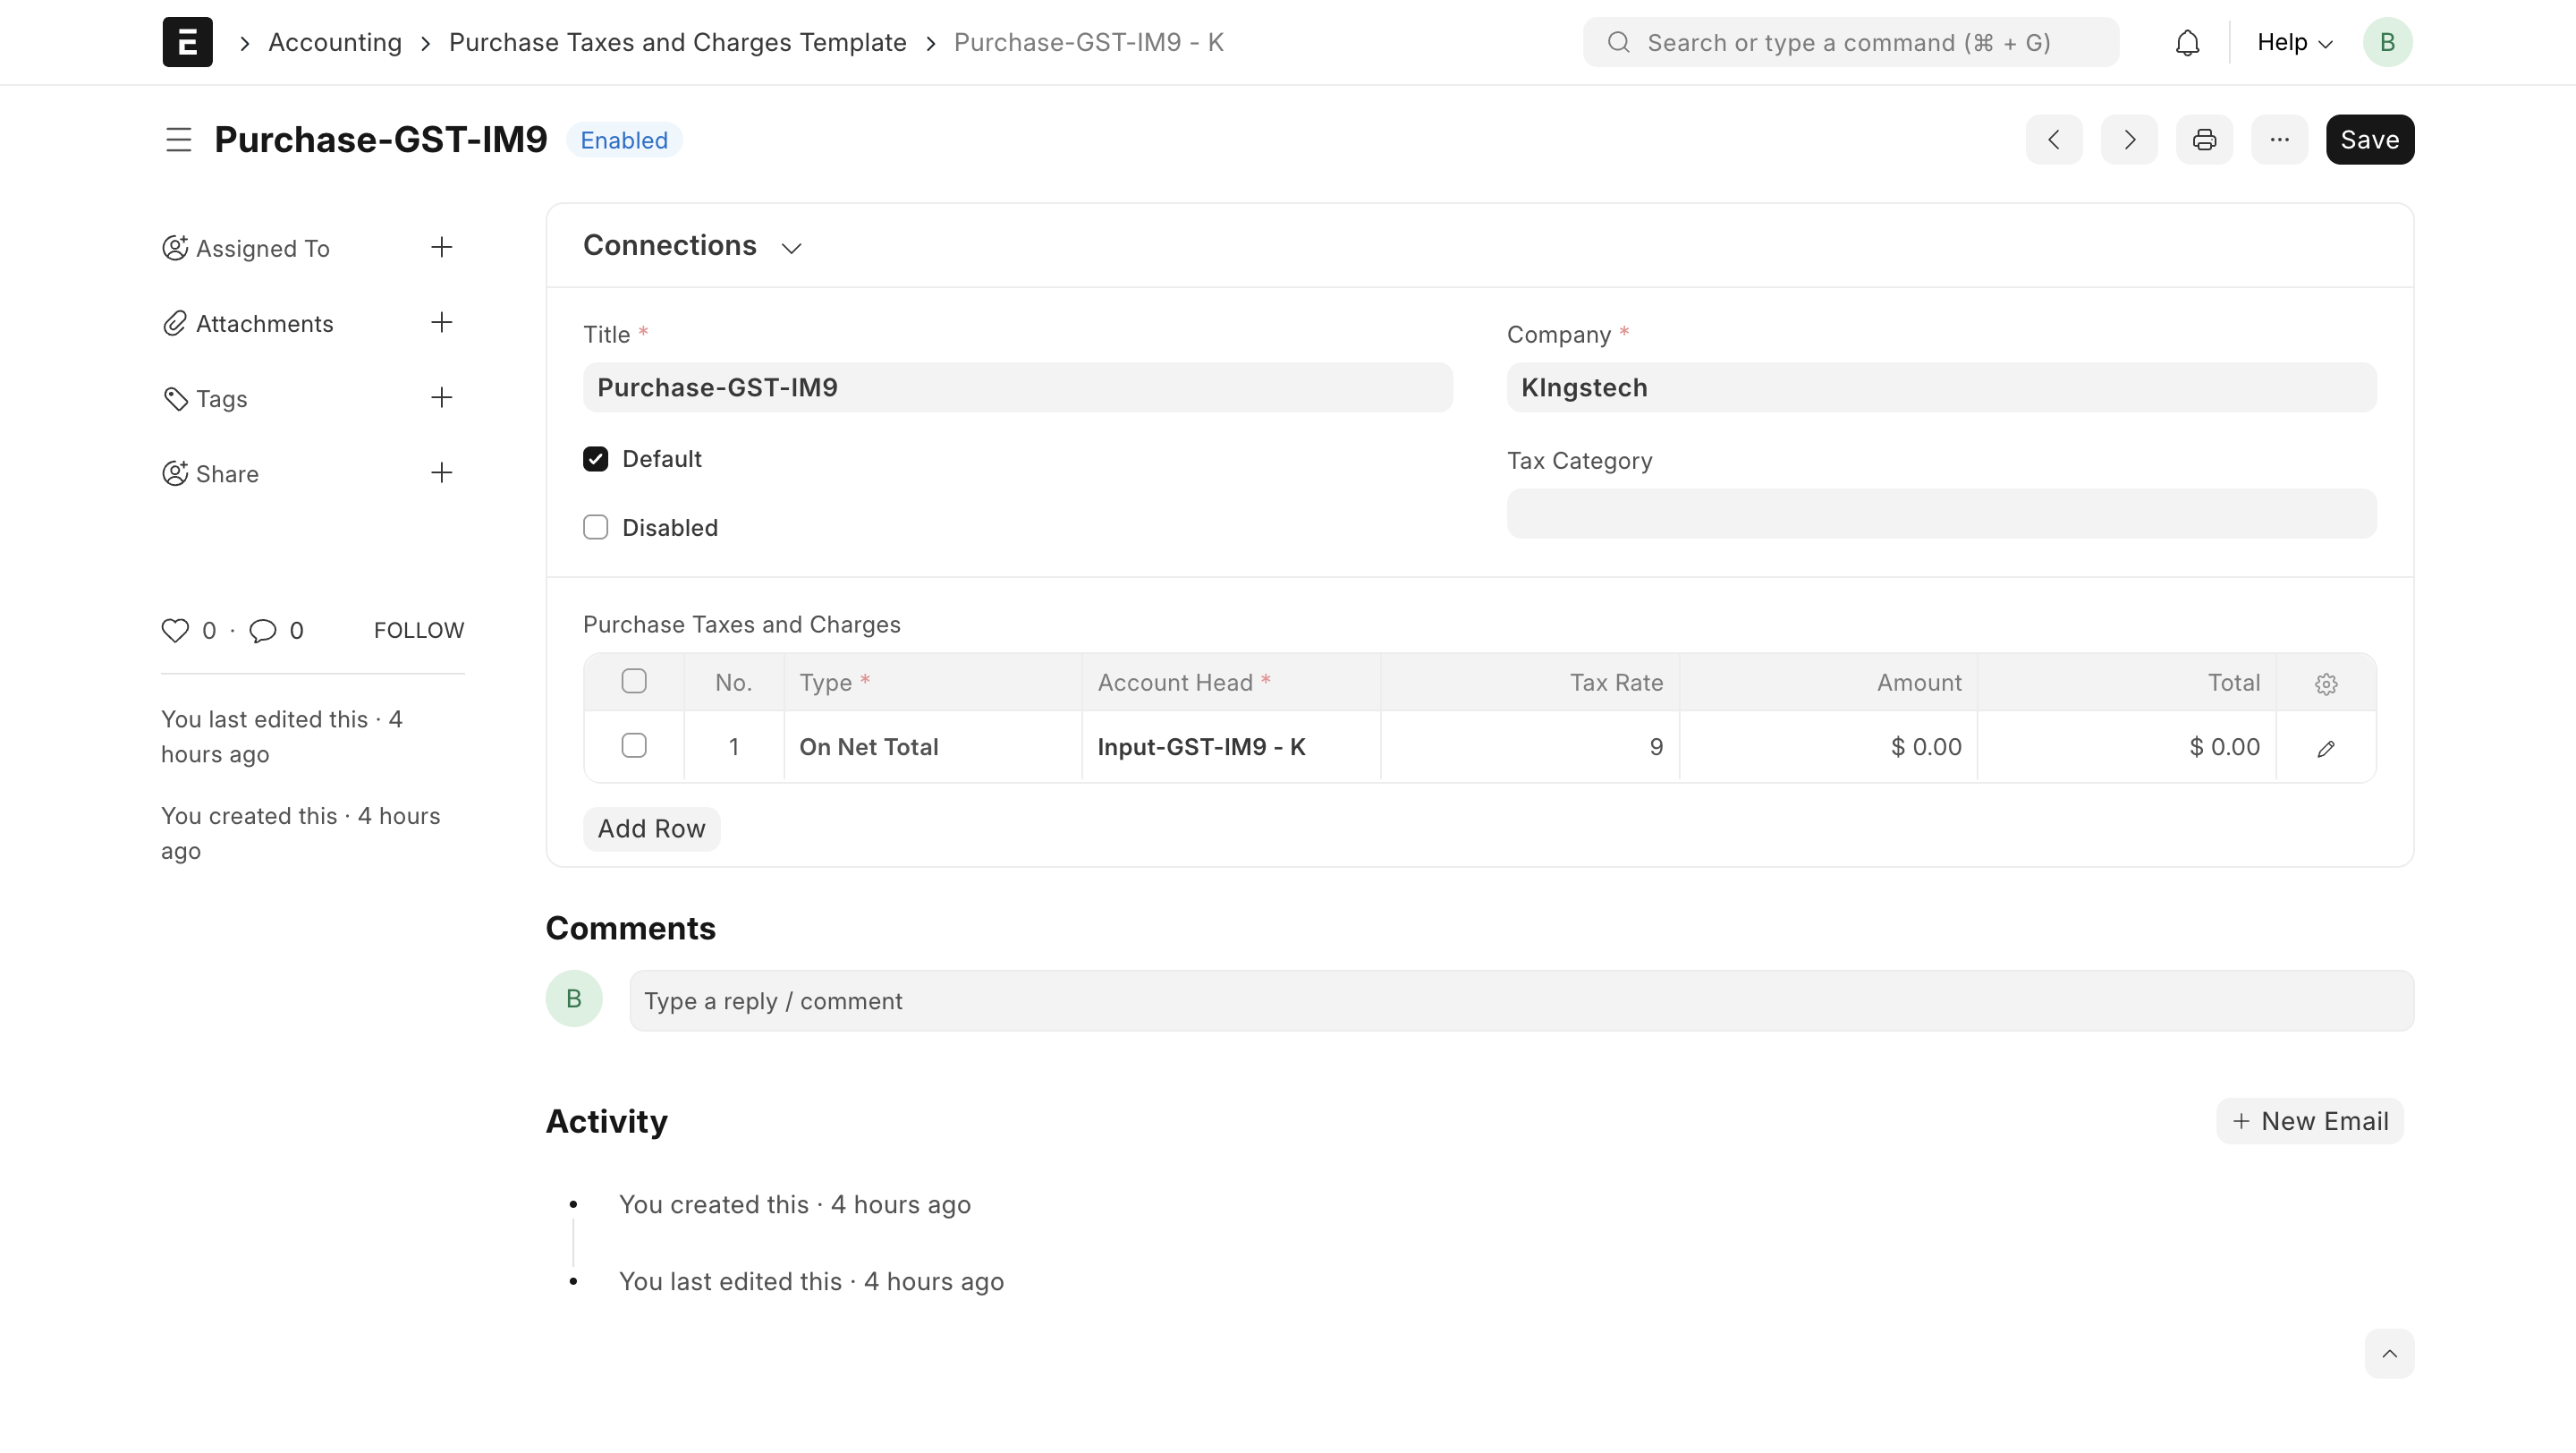Screen dimensions: 2576x1453
Task: Open the Help dropdown menu
Action: [x=2294, y=43]
